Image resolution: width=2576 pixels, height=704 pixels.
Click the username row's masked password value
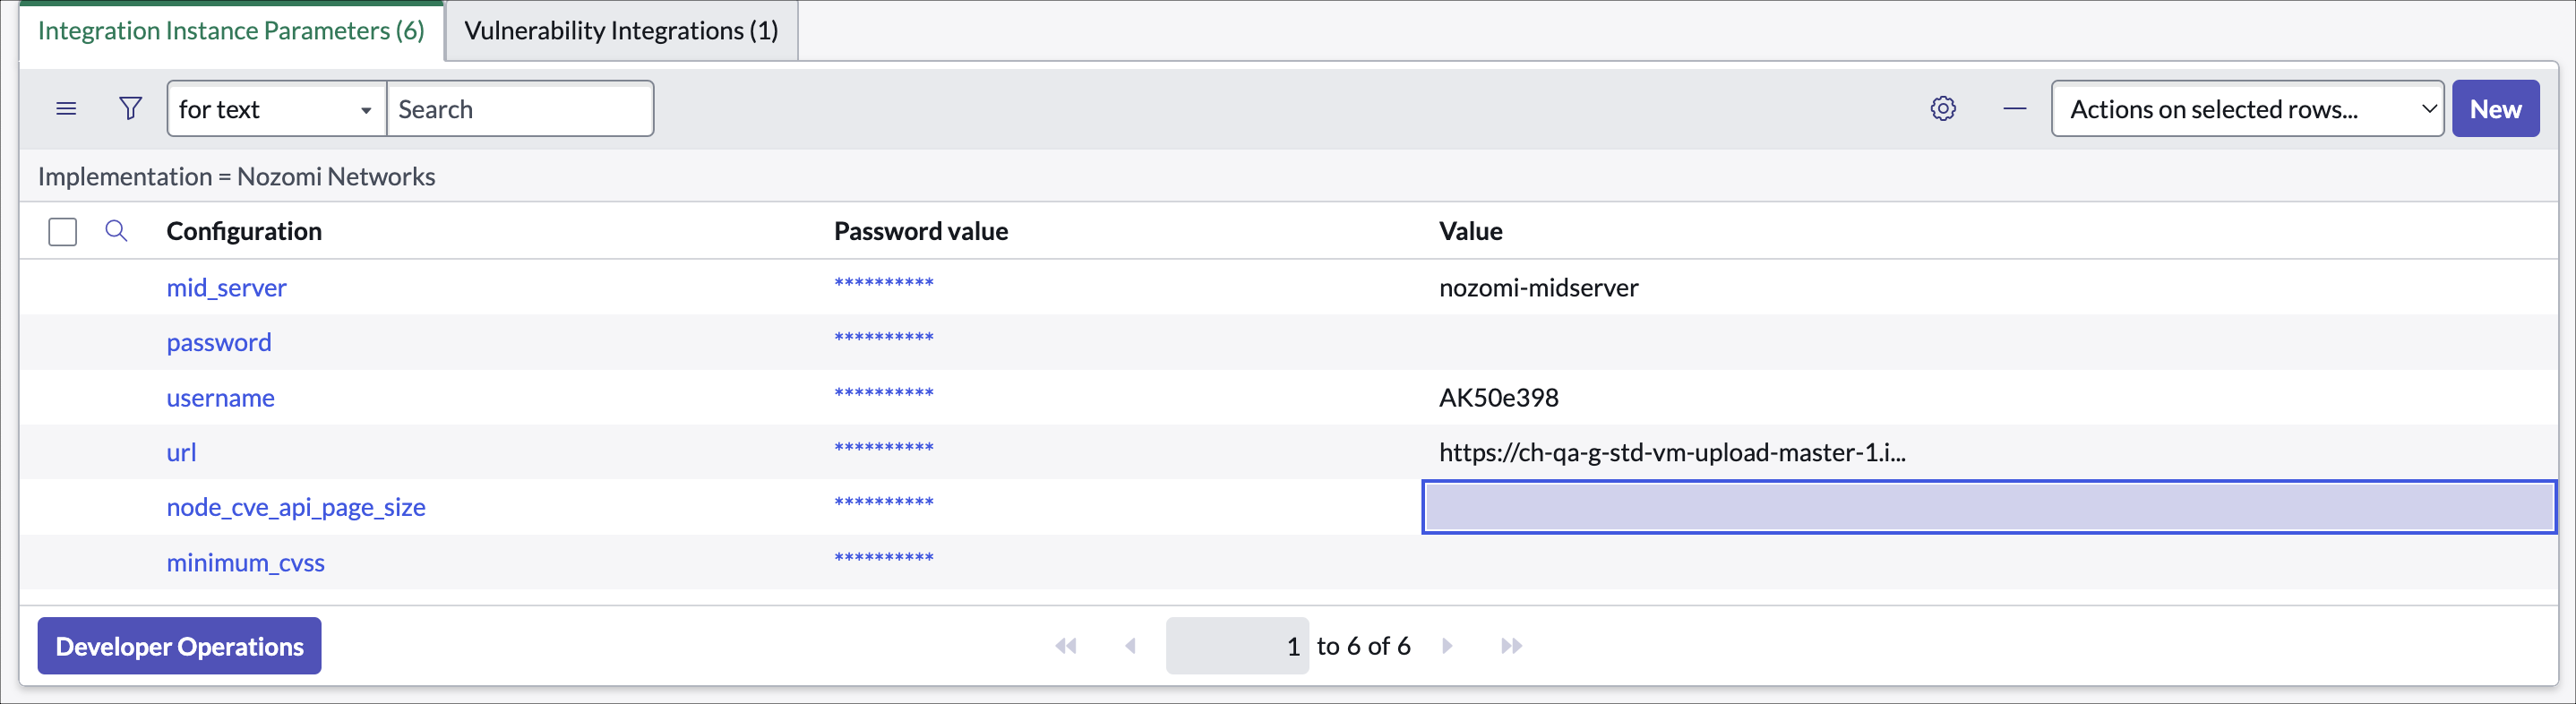[x=884, y=394]
